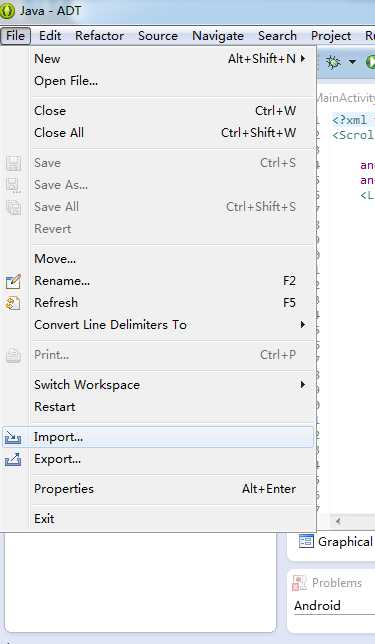The width and height of the screenshot is (375, 644).
Task: Open the Edit menu
Action: (50, 36)
